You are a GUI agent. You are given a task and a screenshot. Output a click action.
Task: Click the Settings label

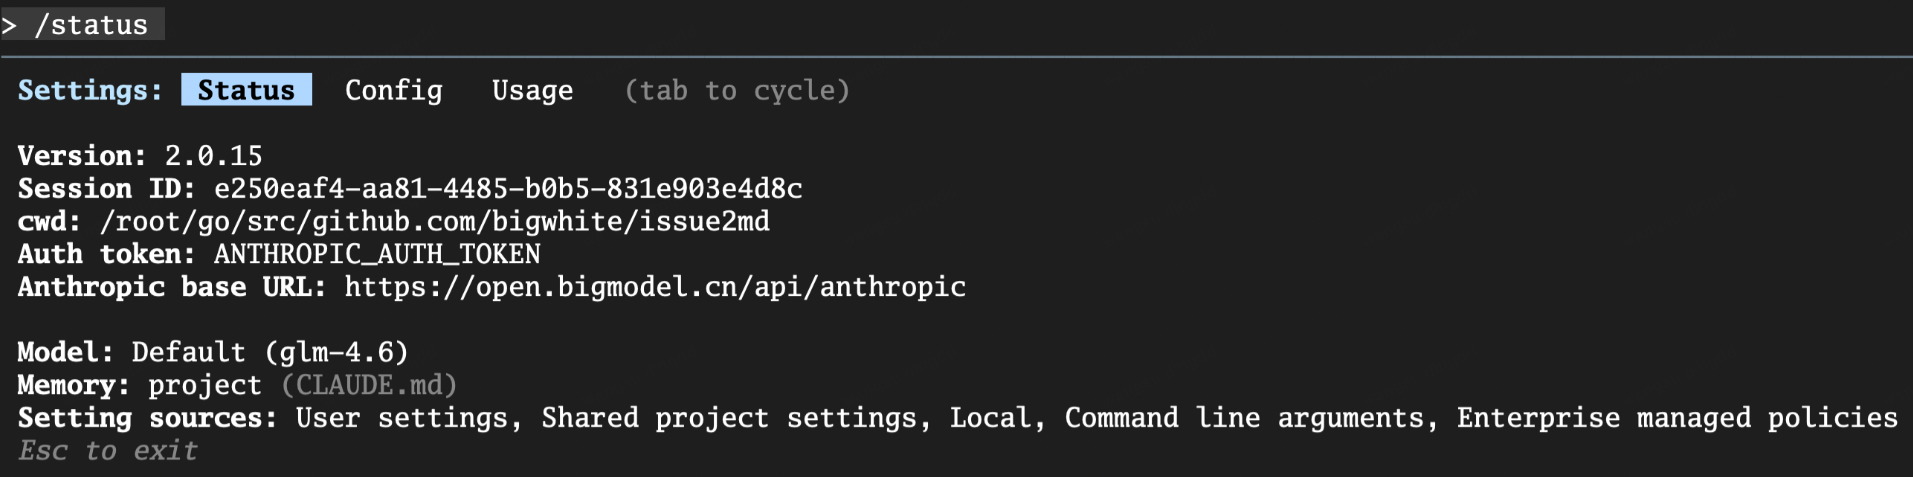pos(90,90)
